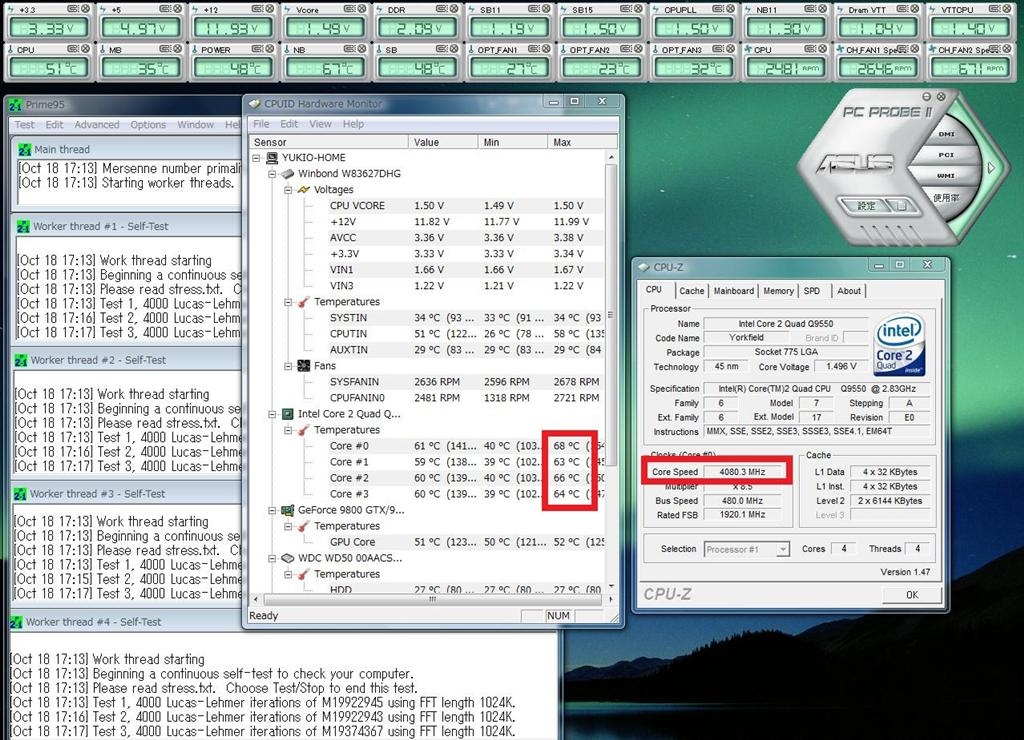The width and height of the screenshot is (1024, 740).
Task: Open the File menu in Hardware Monitor
Action: pos(261,124)
